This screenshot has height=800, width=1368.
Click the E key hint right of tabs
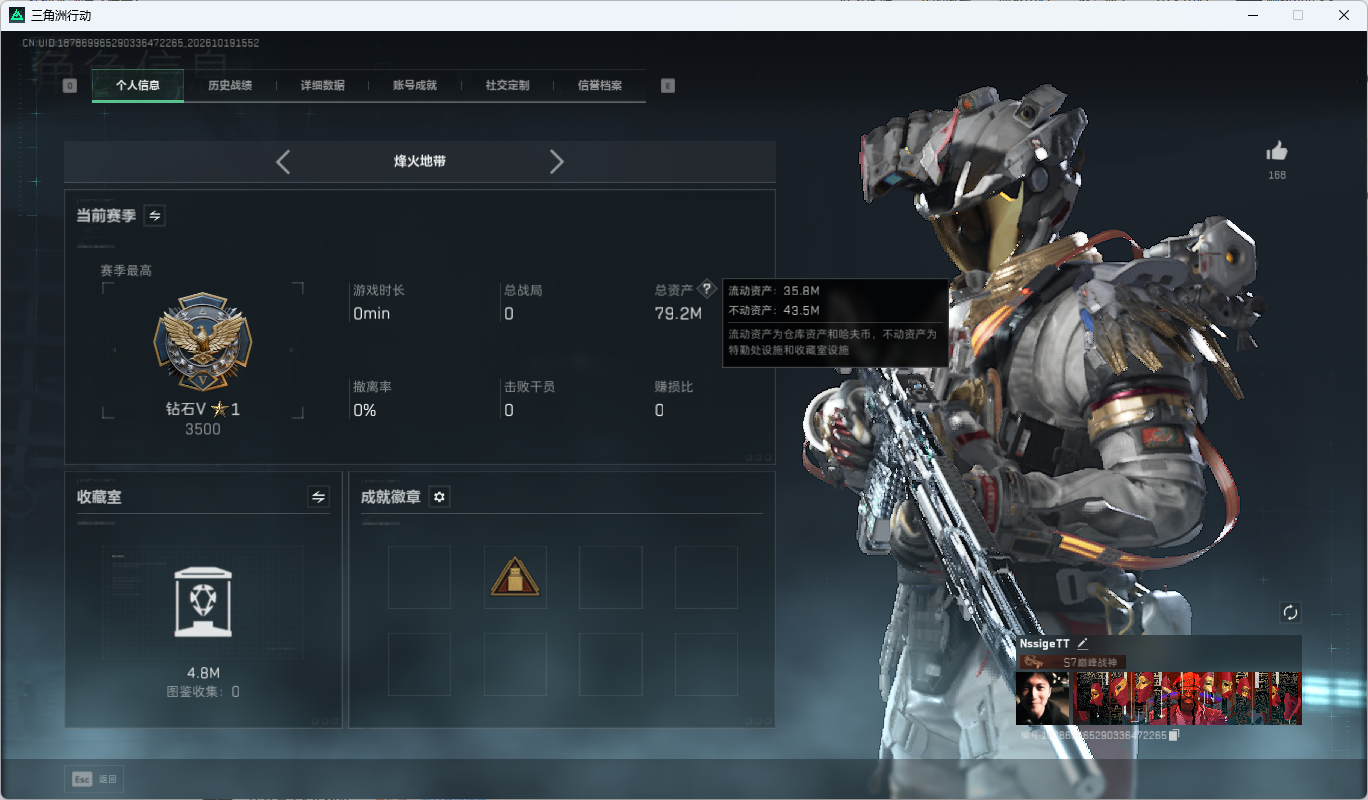[668, 86]
